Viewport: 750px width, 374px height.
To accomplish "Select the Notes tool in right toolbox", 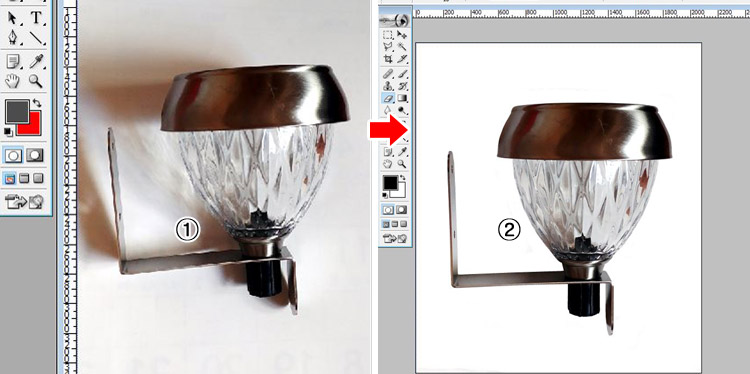I will (388, 152).
